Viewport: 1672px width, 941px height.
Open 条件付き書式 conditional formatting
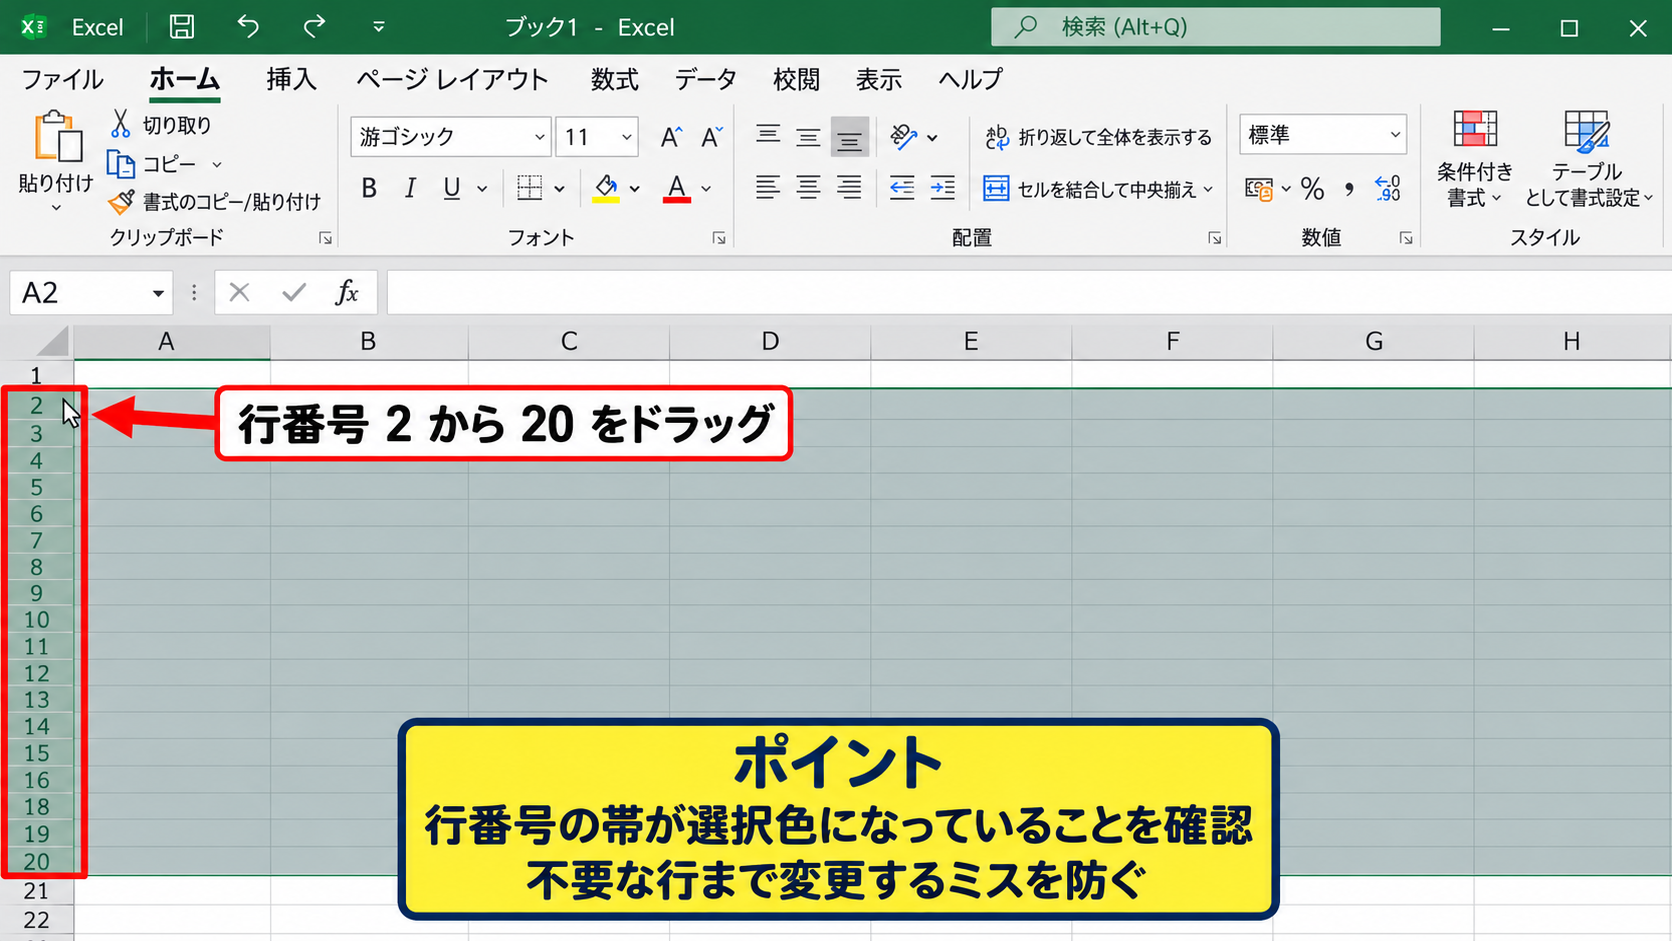pyautogui.click(x=1475, y=159)
